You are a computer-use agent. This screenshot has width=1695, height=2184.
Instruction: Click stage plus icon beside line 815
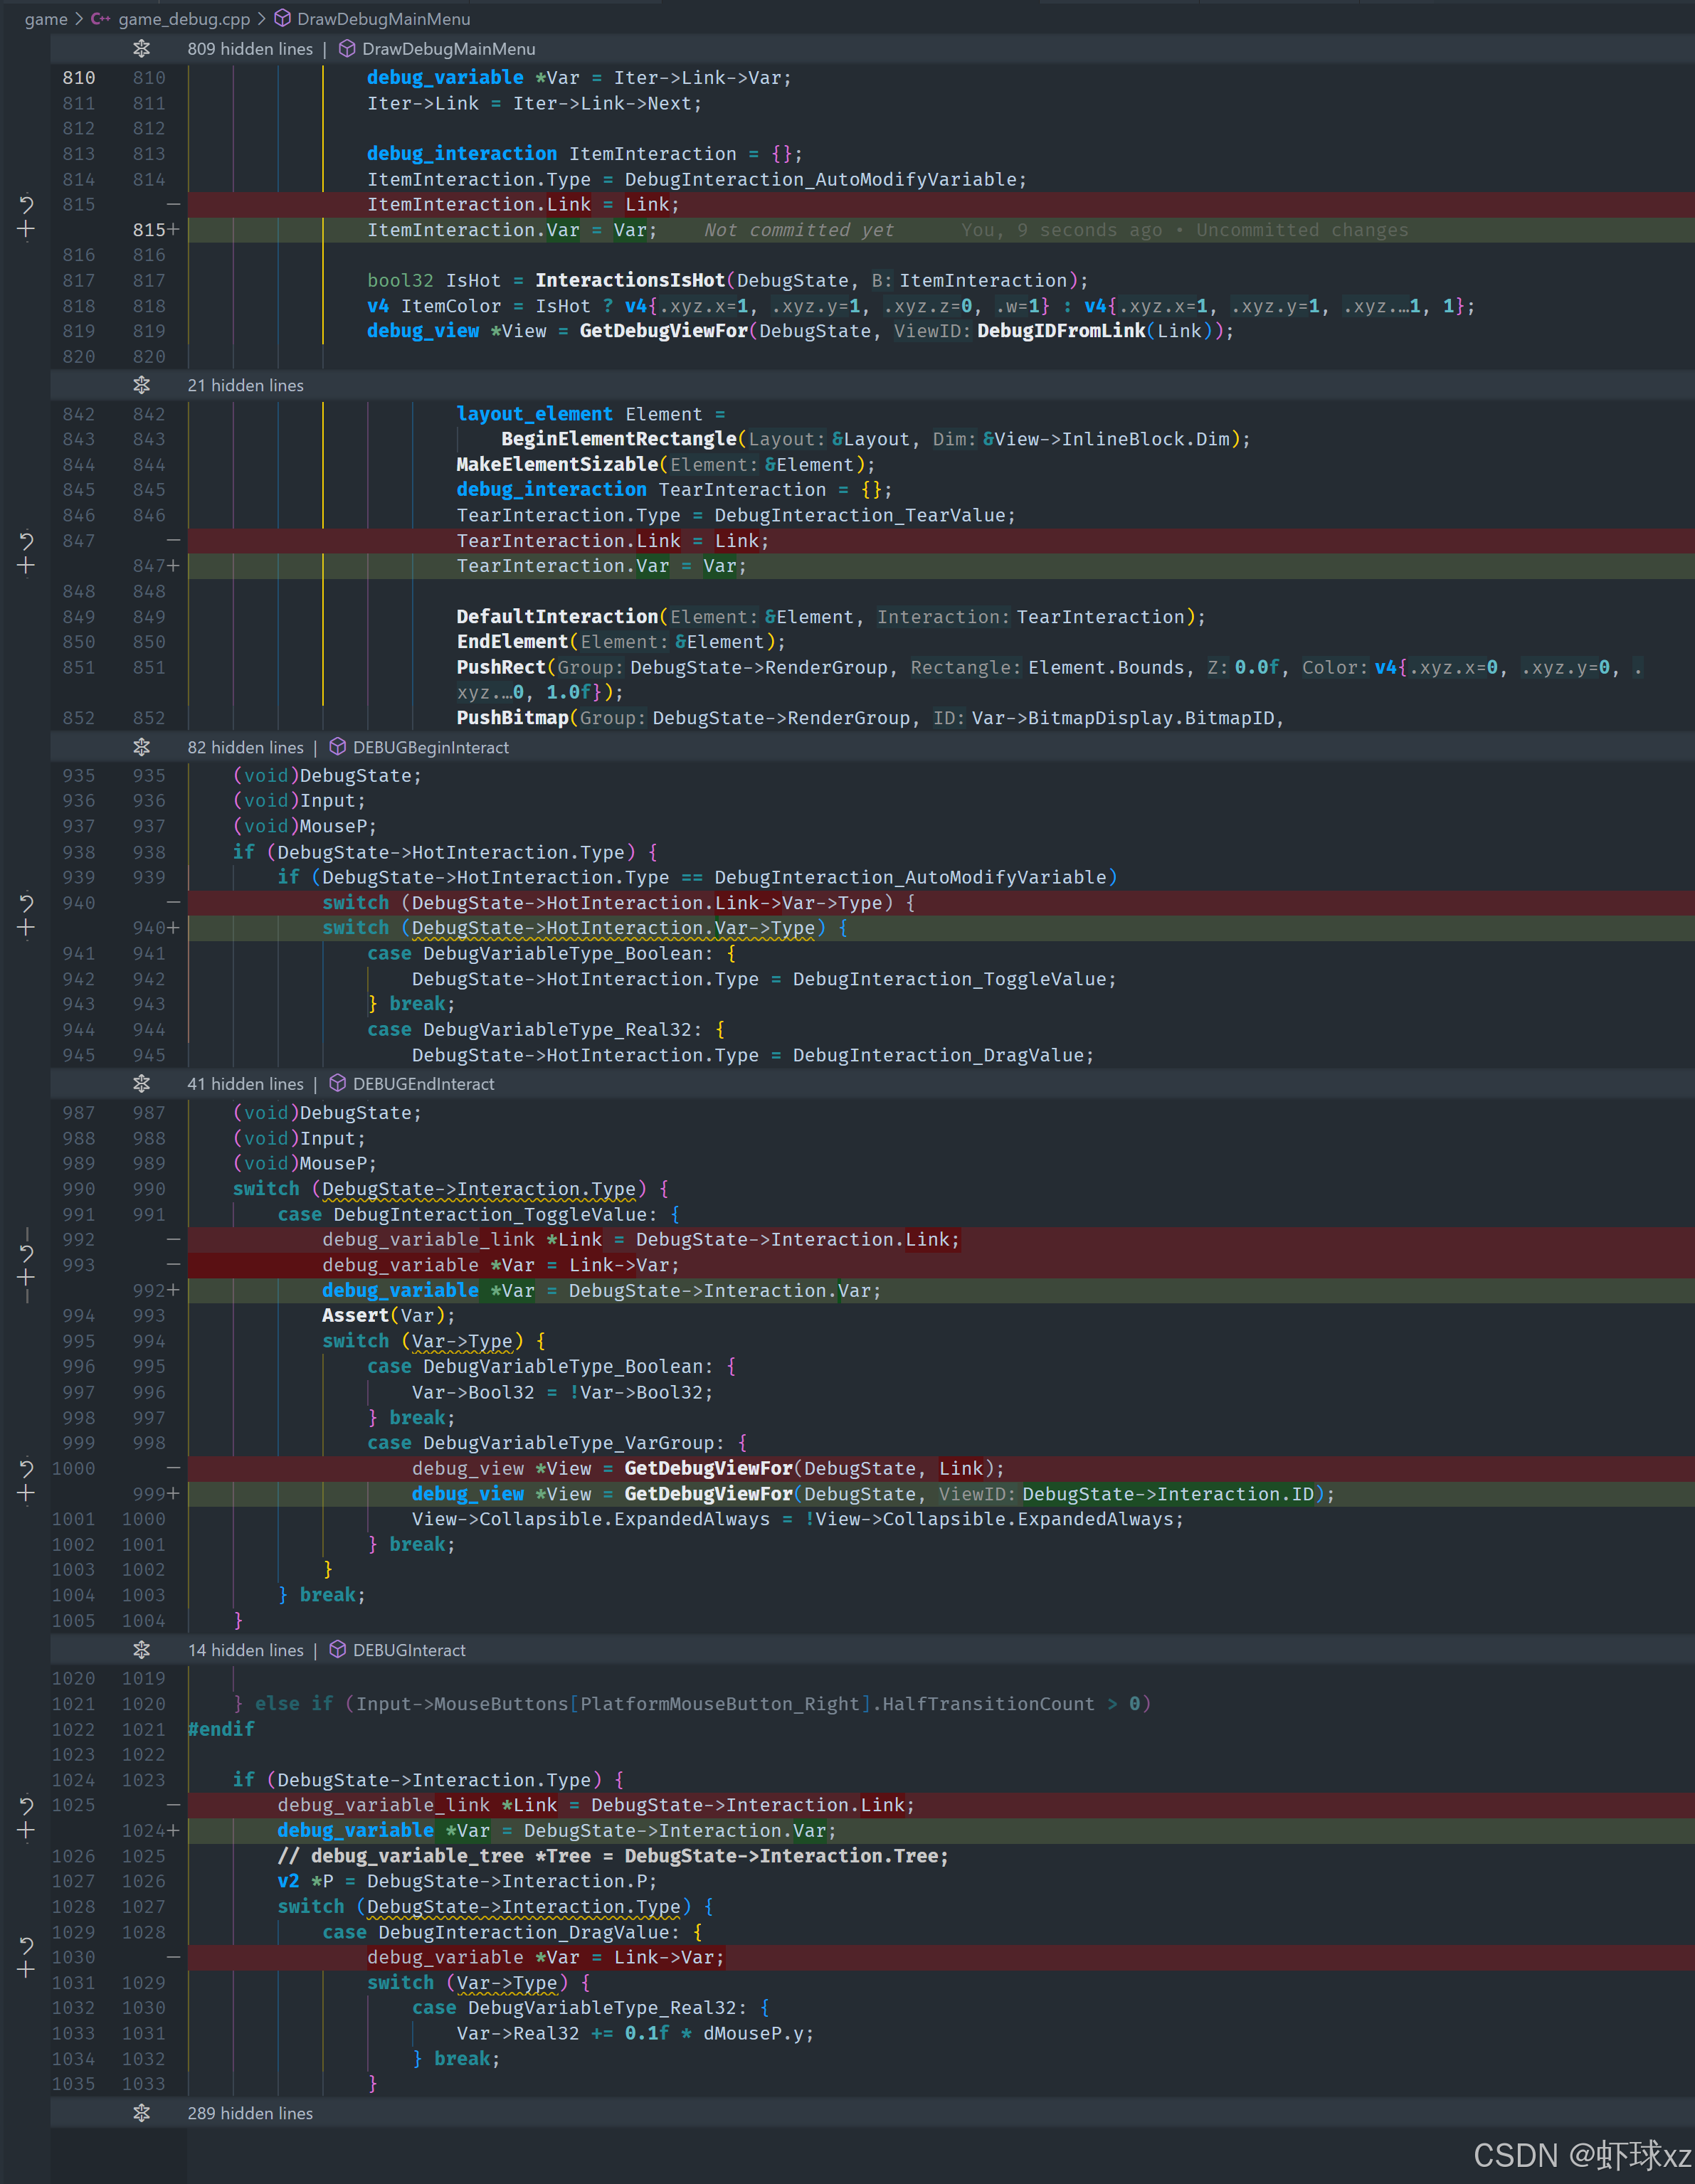(26, 230)
